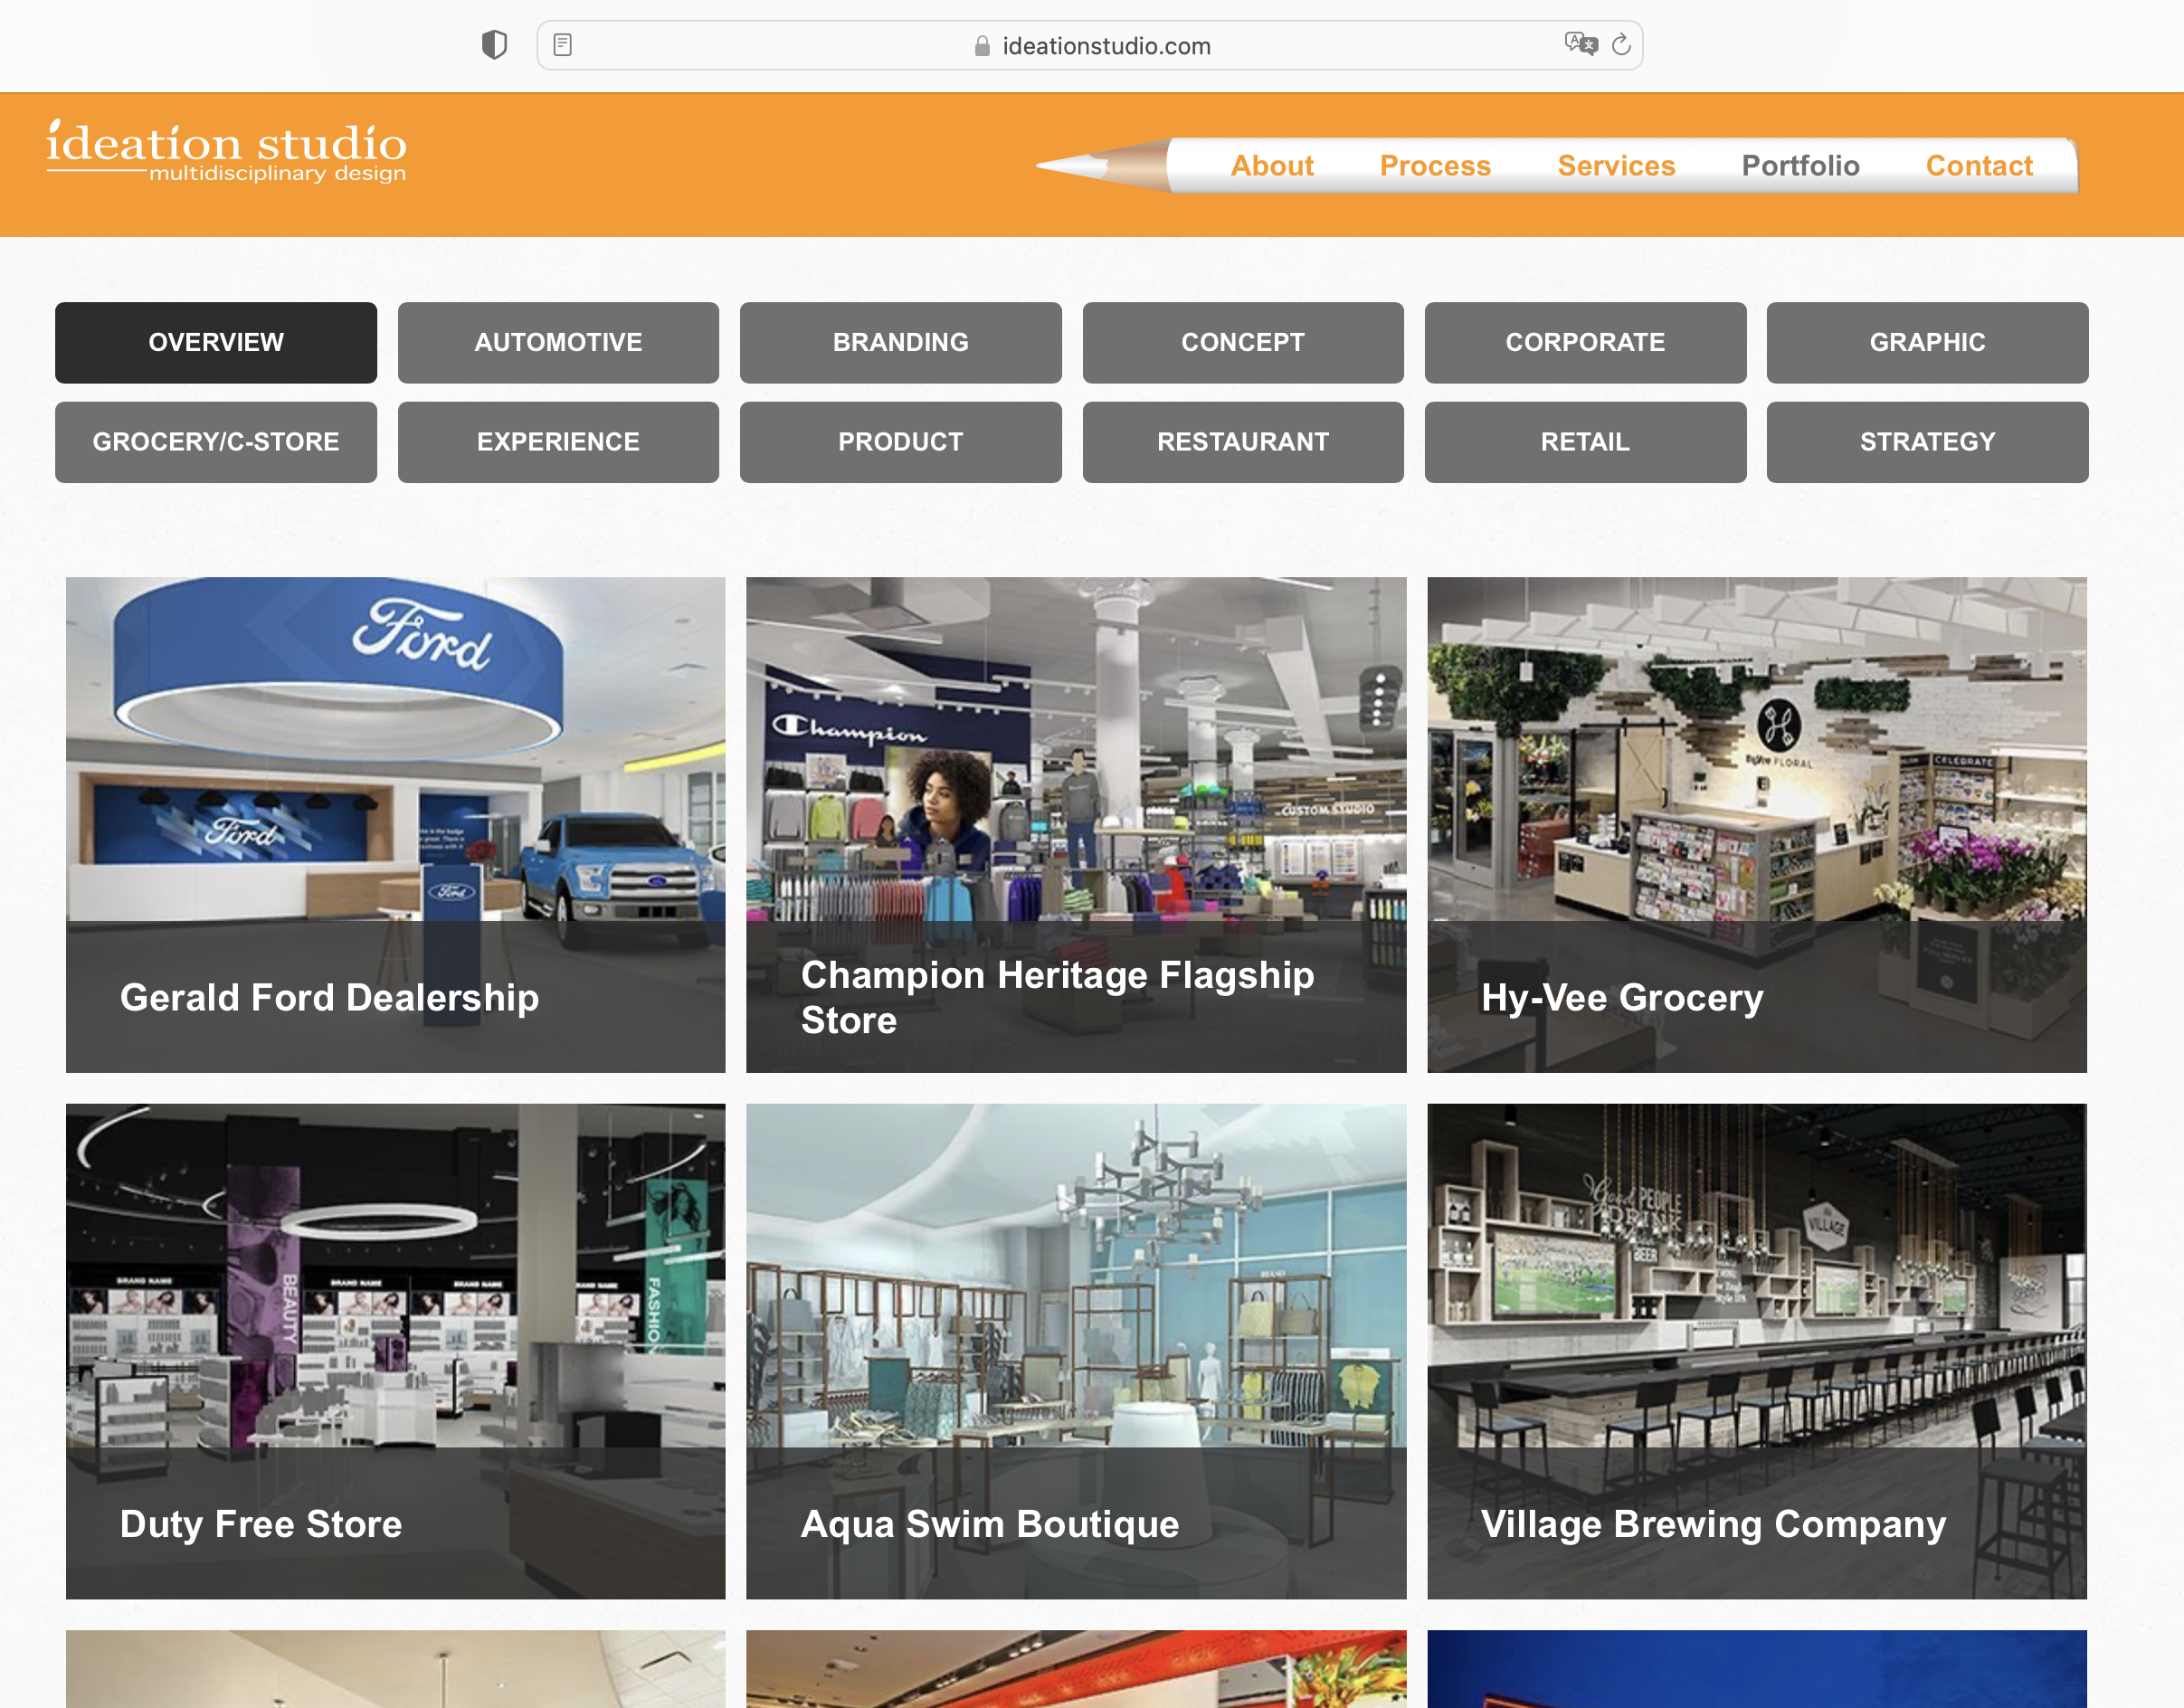Open the Village Brewing Company project
2184x1708 pixels.
pos(1756,1351)
